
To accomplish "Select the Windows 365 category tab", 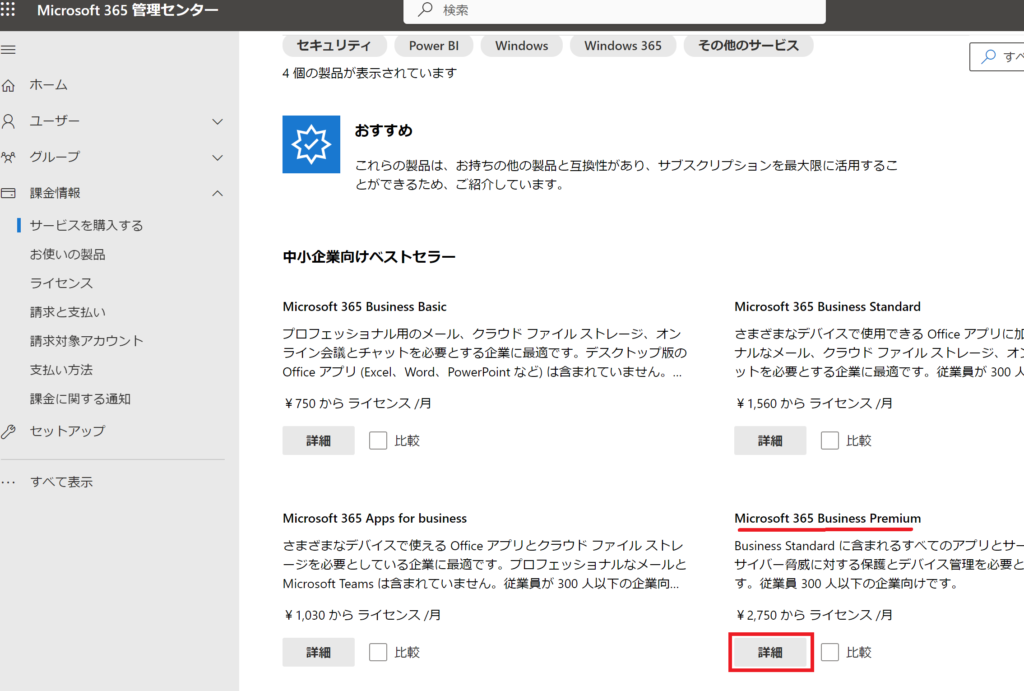I will pos(622,46).
